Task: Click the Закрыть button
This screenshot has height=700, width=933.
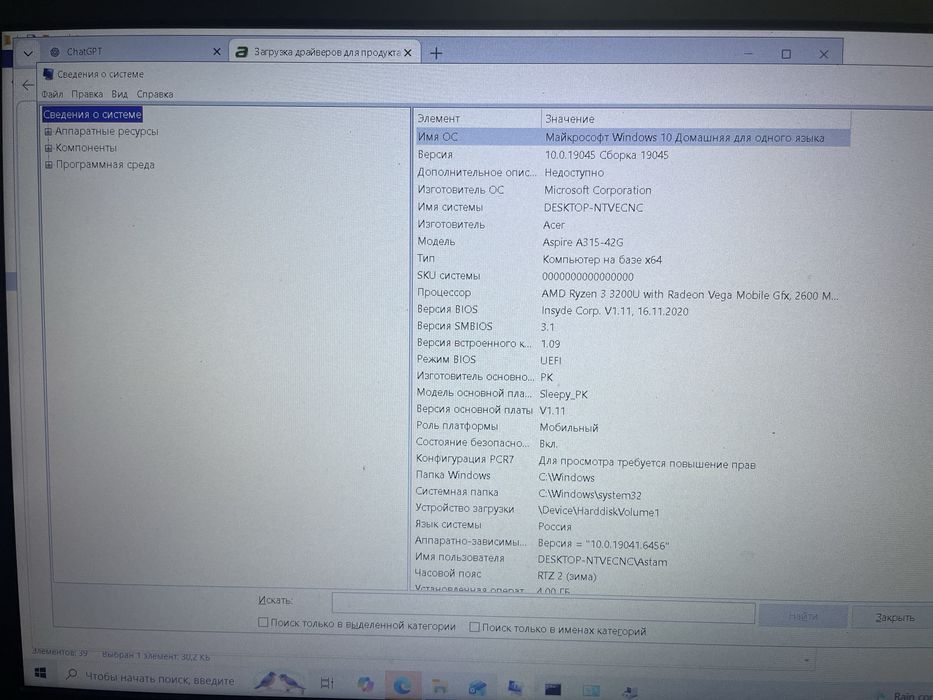Action: tap(894, 617)
